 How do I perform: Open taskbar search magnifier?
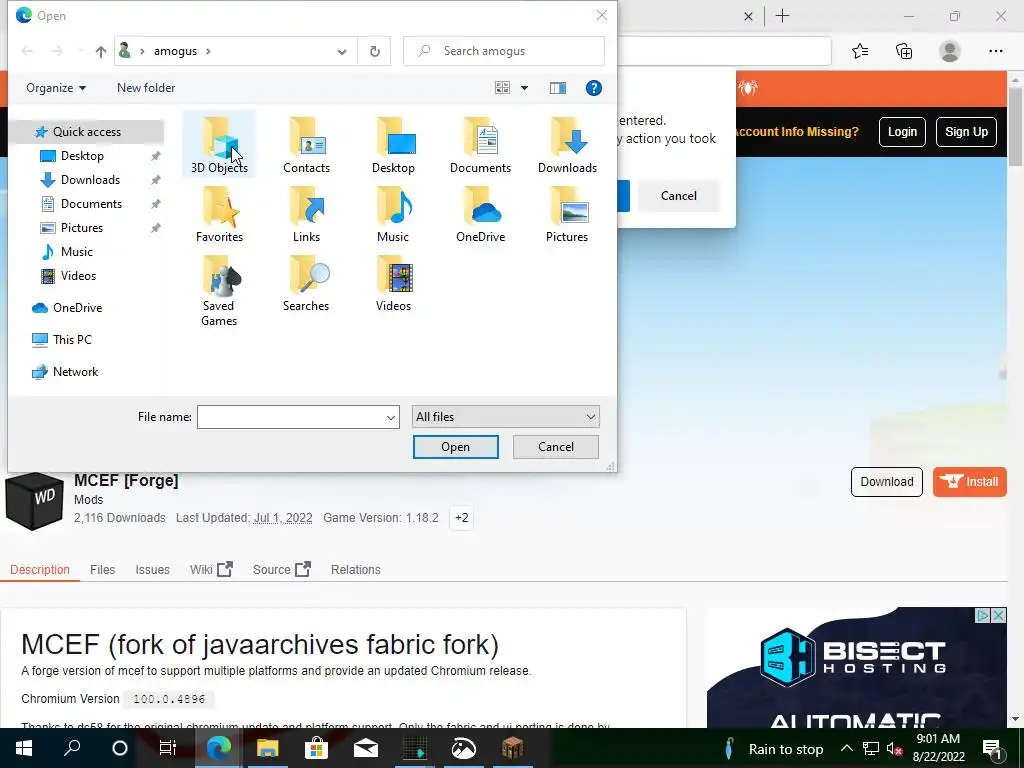(72, 748)
